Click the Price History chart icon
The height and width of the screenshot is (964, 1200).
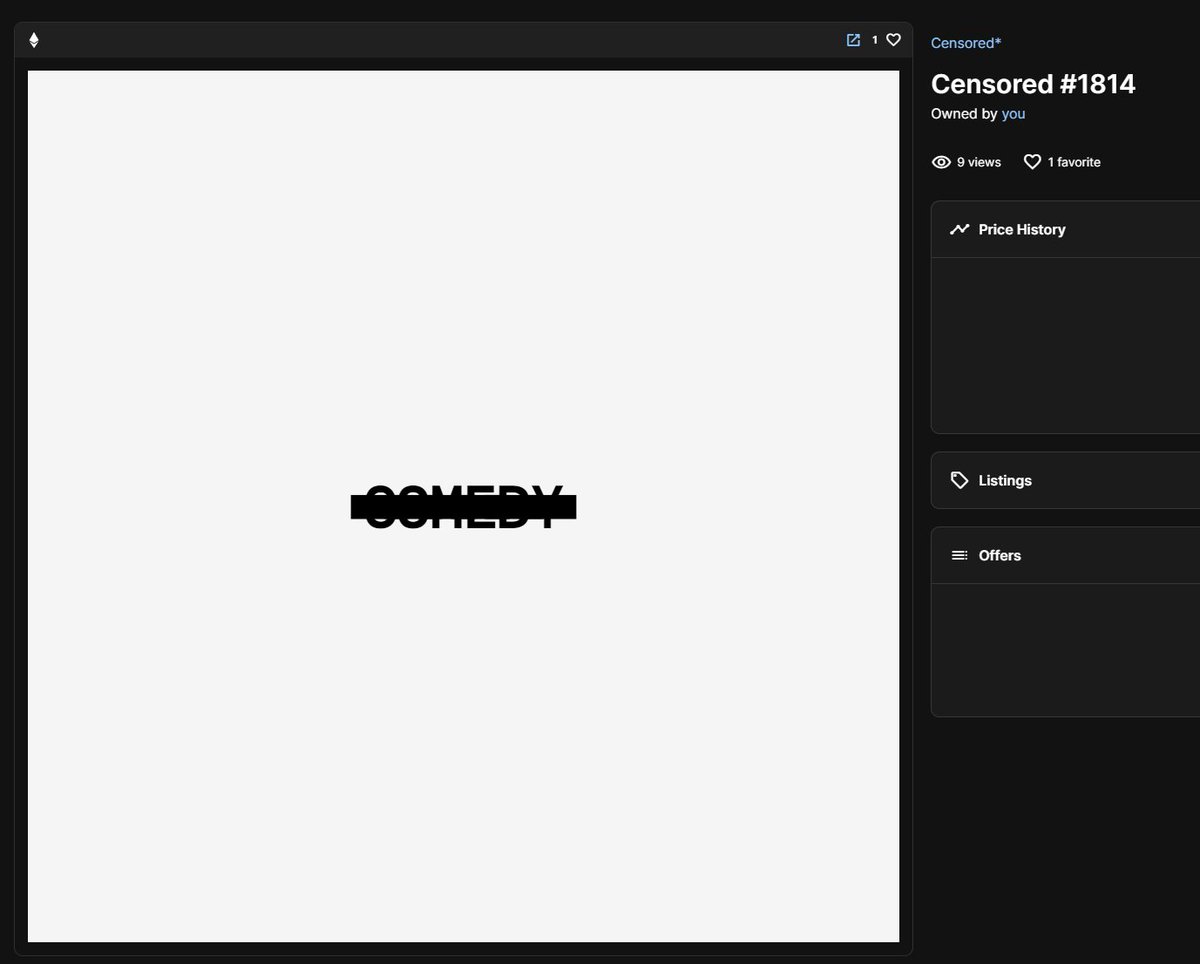959,229
